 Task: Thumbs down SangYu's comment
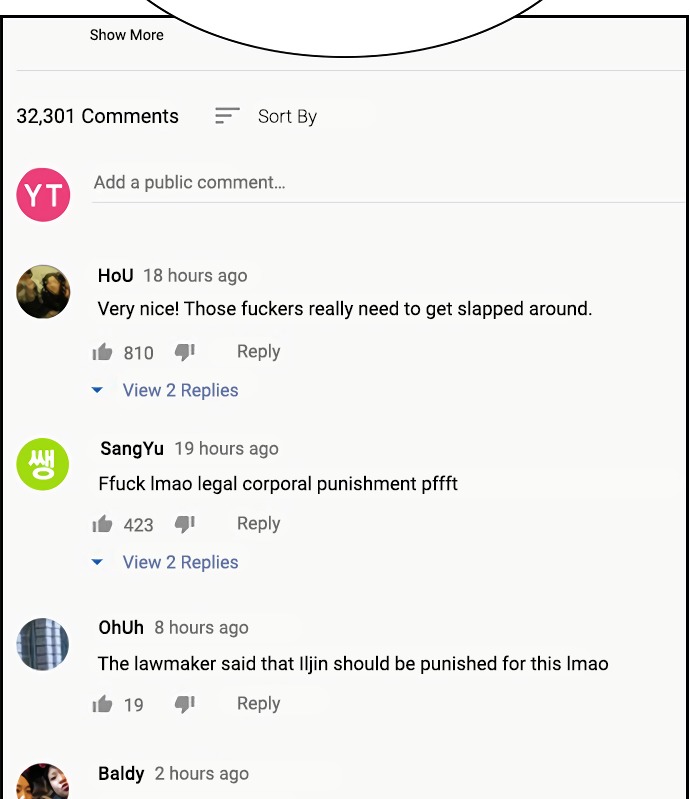point(184,524)
